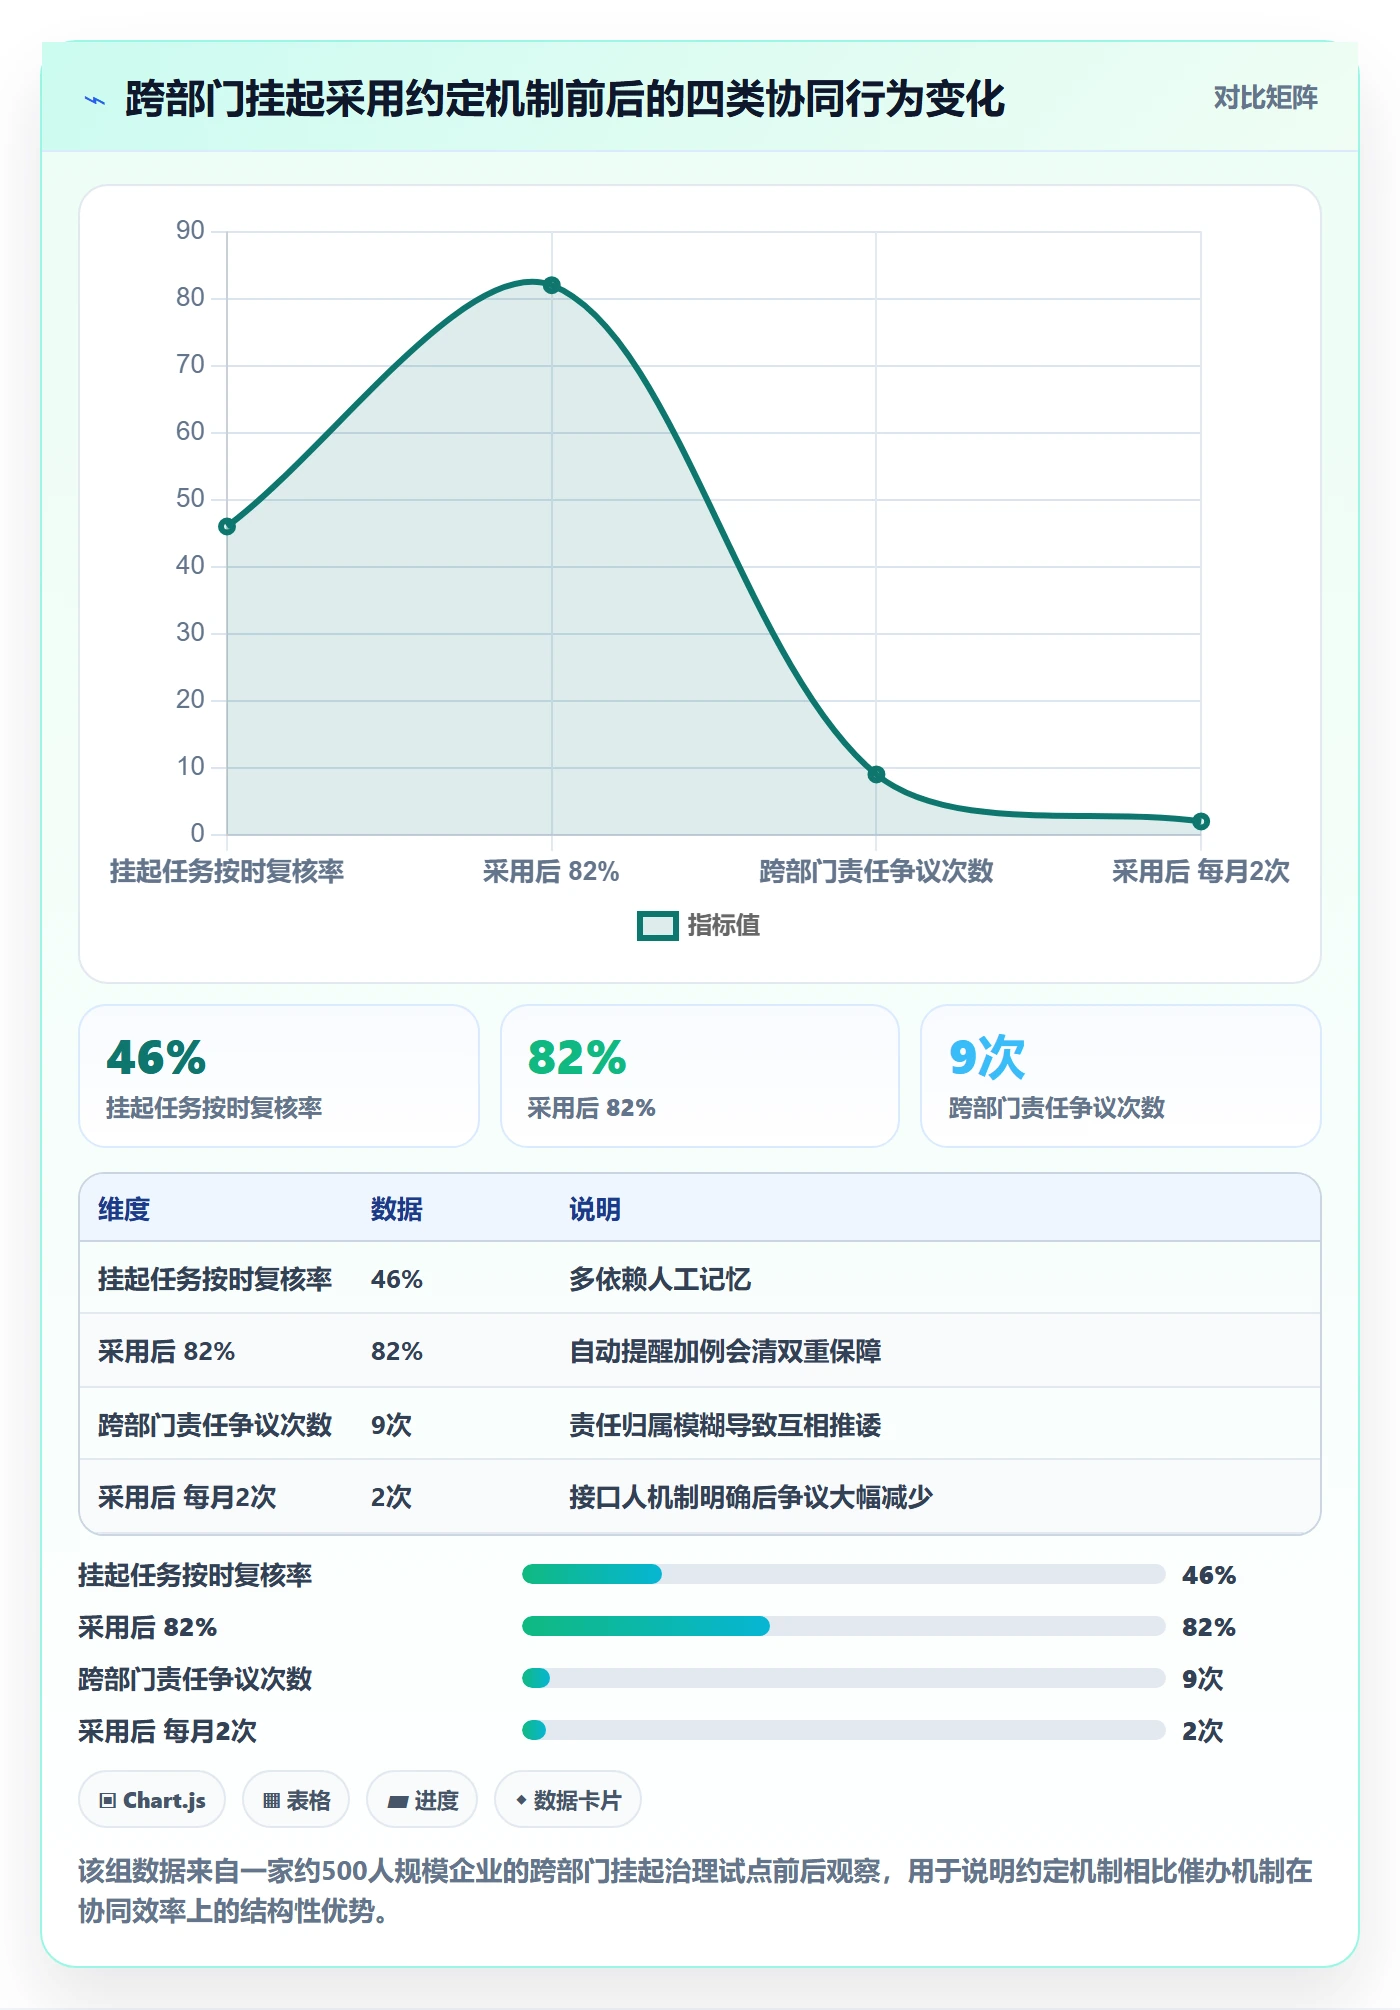Viewport: 1400px width, 2010px height.
Task: Open the 82% data card
Action: click(x=700, y=1076)
